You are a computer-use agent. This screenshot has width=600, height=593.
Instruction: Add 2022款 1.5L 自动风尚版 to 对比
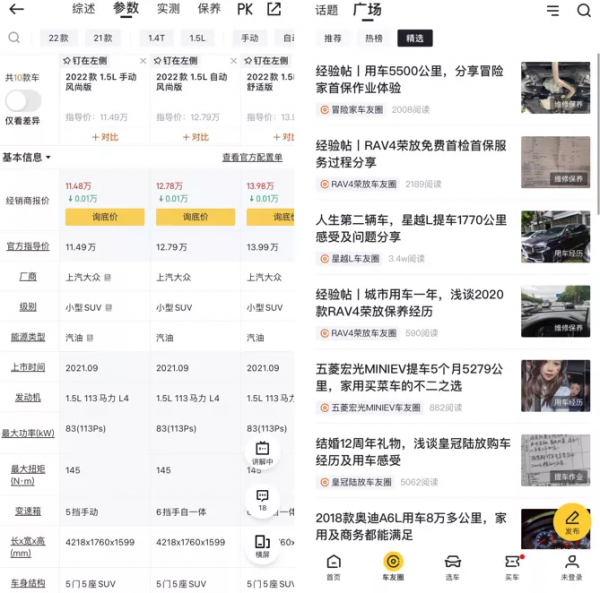pos(196,137)
